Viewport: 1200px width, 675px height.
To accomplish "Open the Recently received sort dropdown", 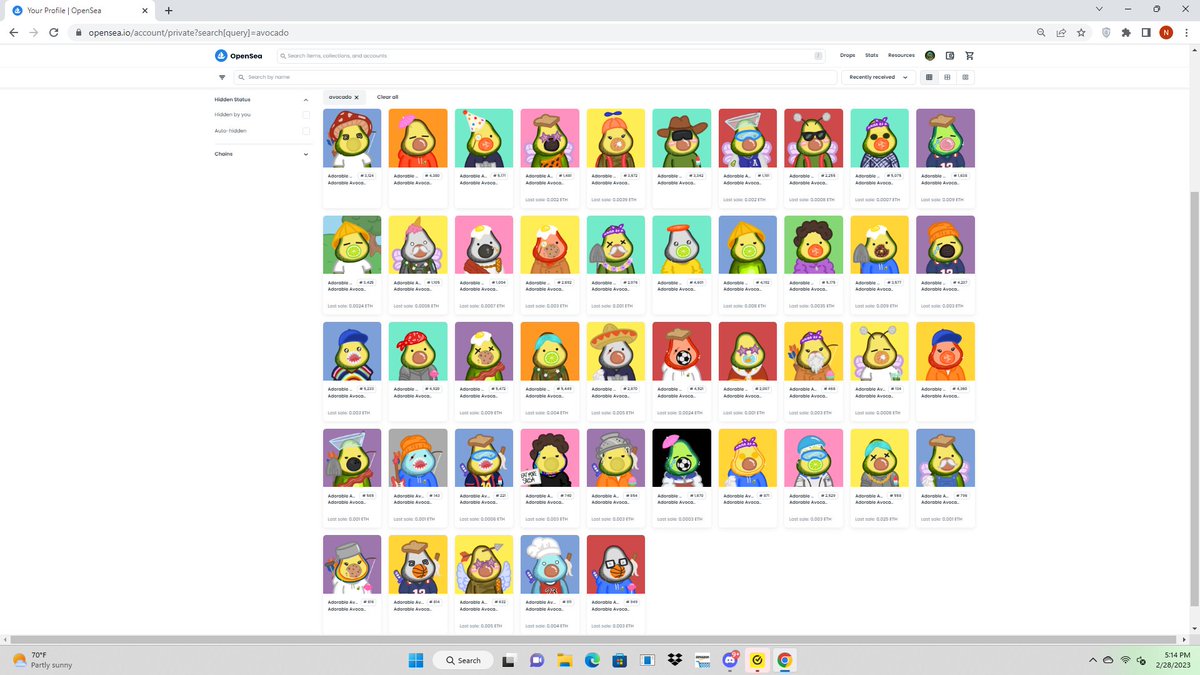I will point(879,77).
